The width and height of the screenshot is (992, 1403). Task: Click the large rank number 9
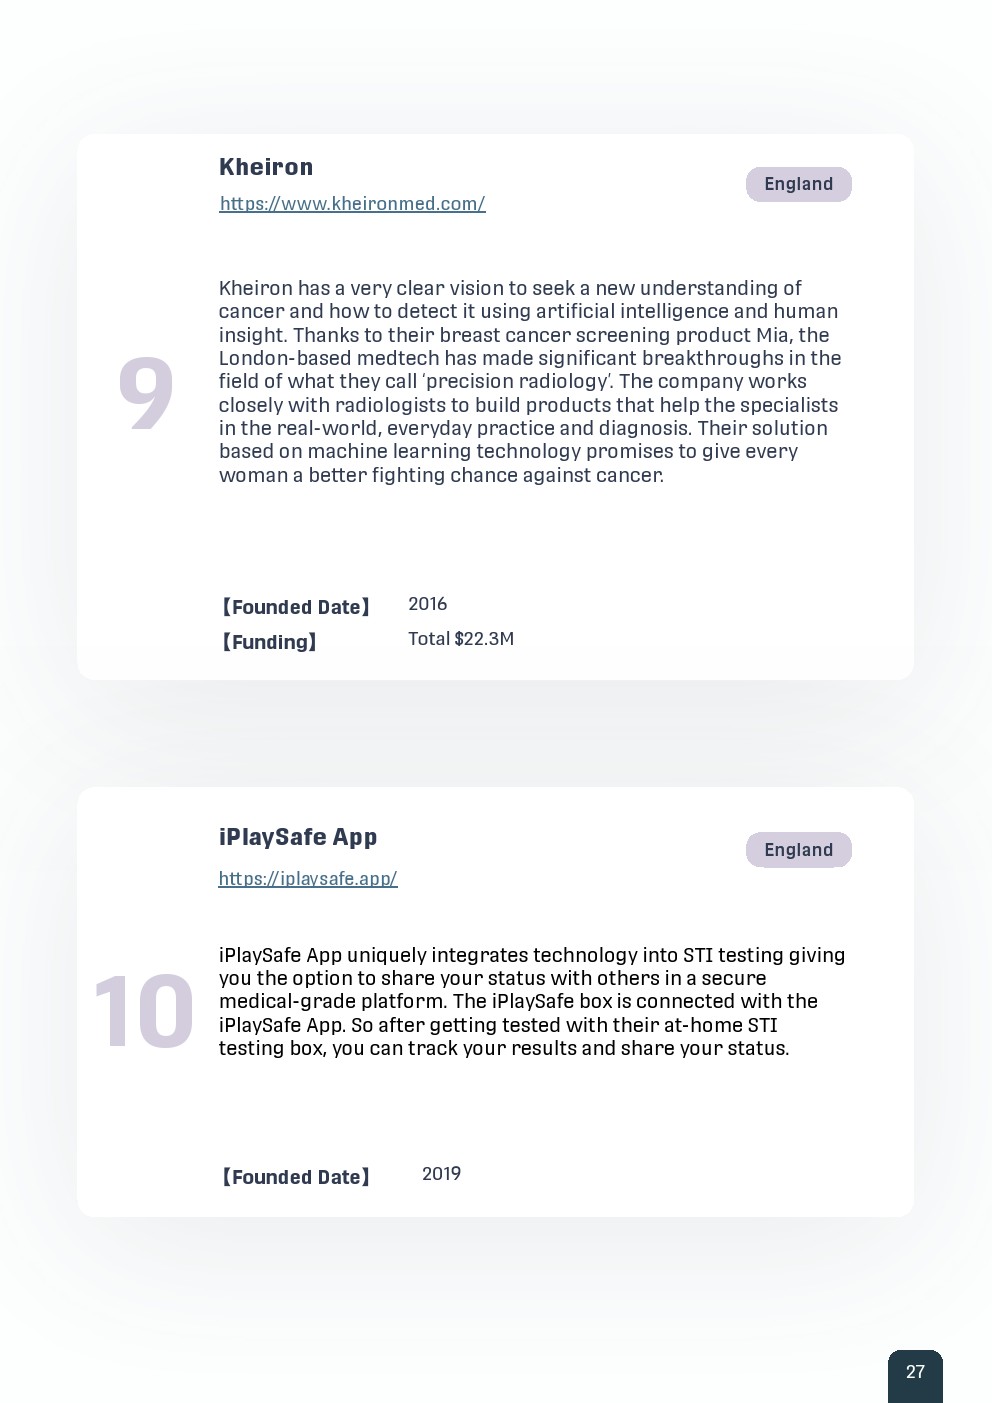click(x=146, y=394)
